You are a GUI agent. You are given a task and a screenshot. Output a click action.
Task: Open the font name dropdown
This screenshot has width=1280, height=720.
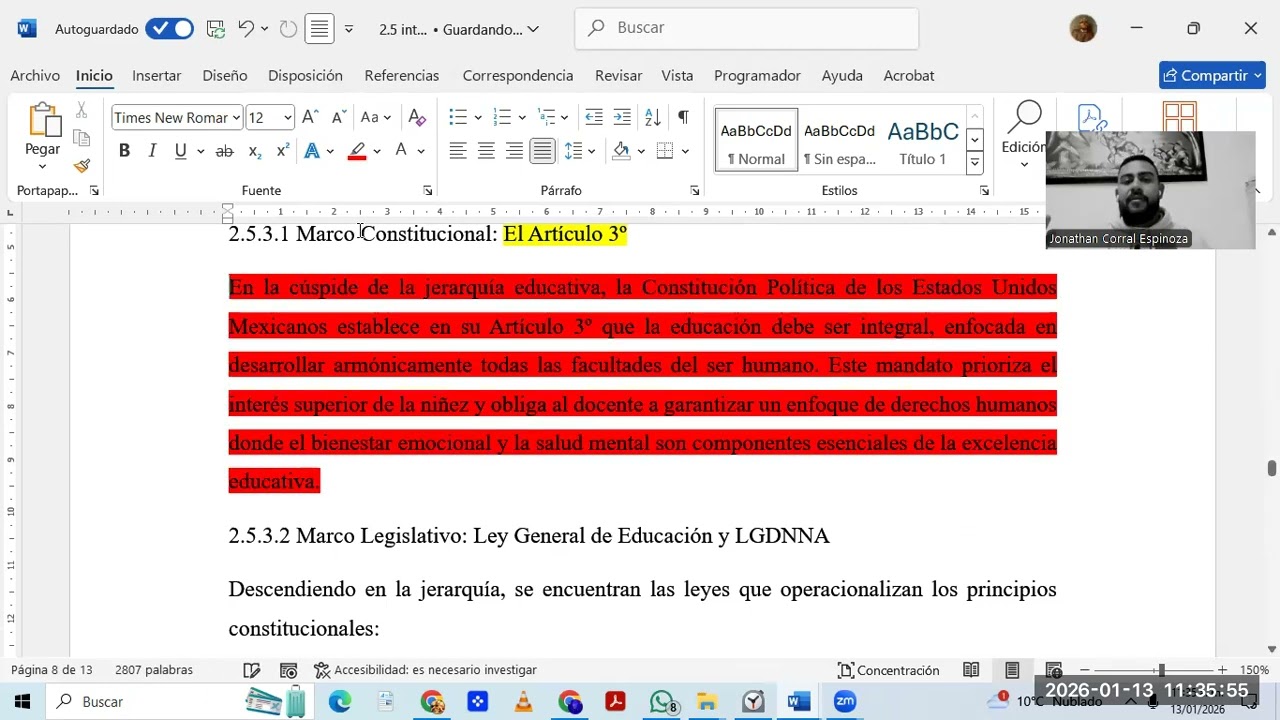click(x=236, y=118)
